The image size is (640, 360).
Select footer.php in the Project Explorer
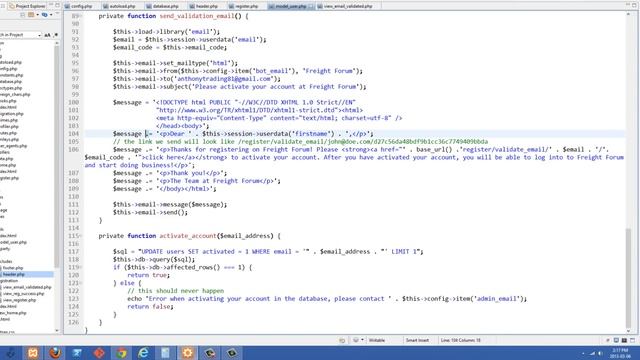[13, 268]
